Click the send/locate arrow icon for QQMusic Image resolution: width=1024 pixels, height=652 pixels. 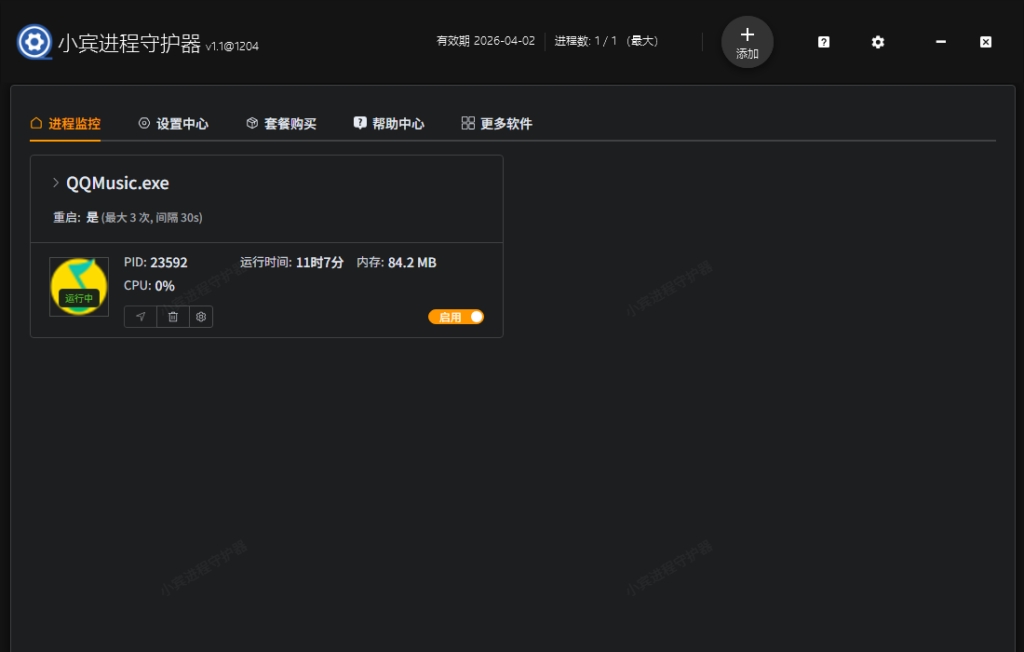[x=140, y=316]
